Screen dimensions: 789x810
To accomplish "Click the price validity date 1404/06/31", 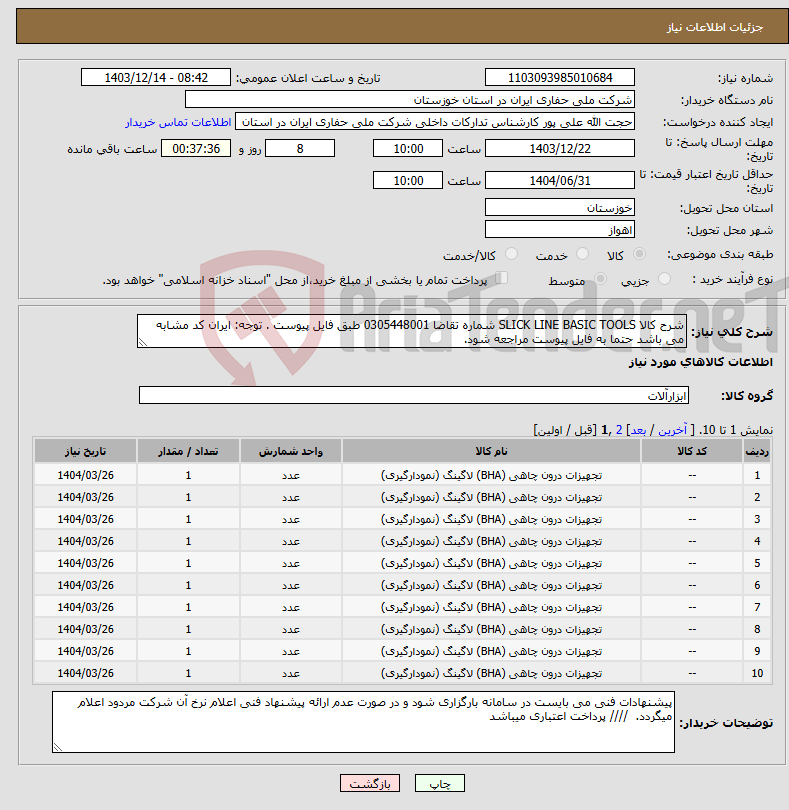I will (560, 180).
